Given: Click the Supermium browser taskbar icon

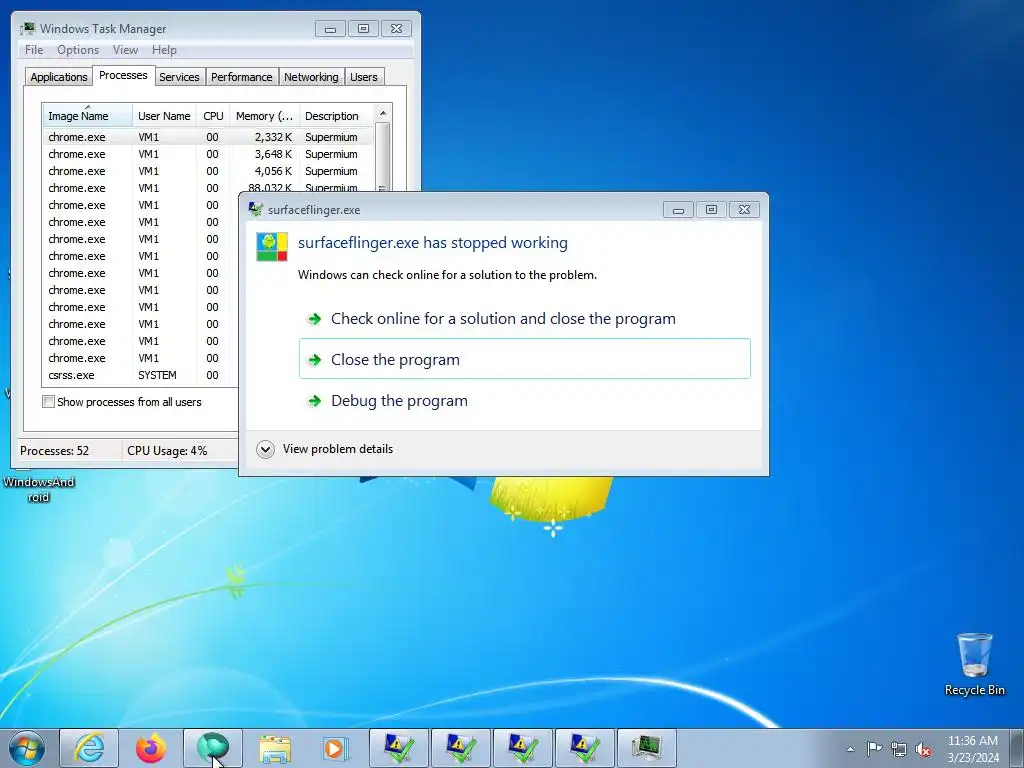Looking at the screenshot, I should click(x=213, y=748).
